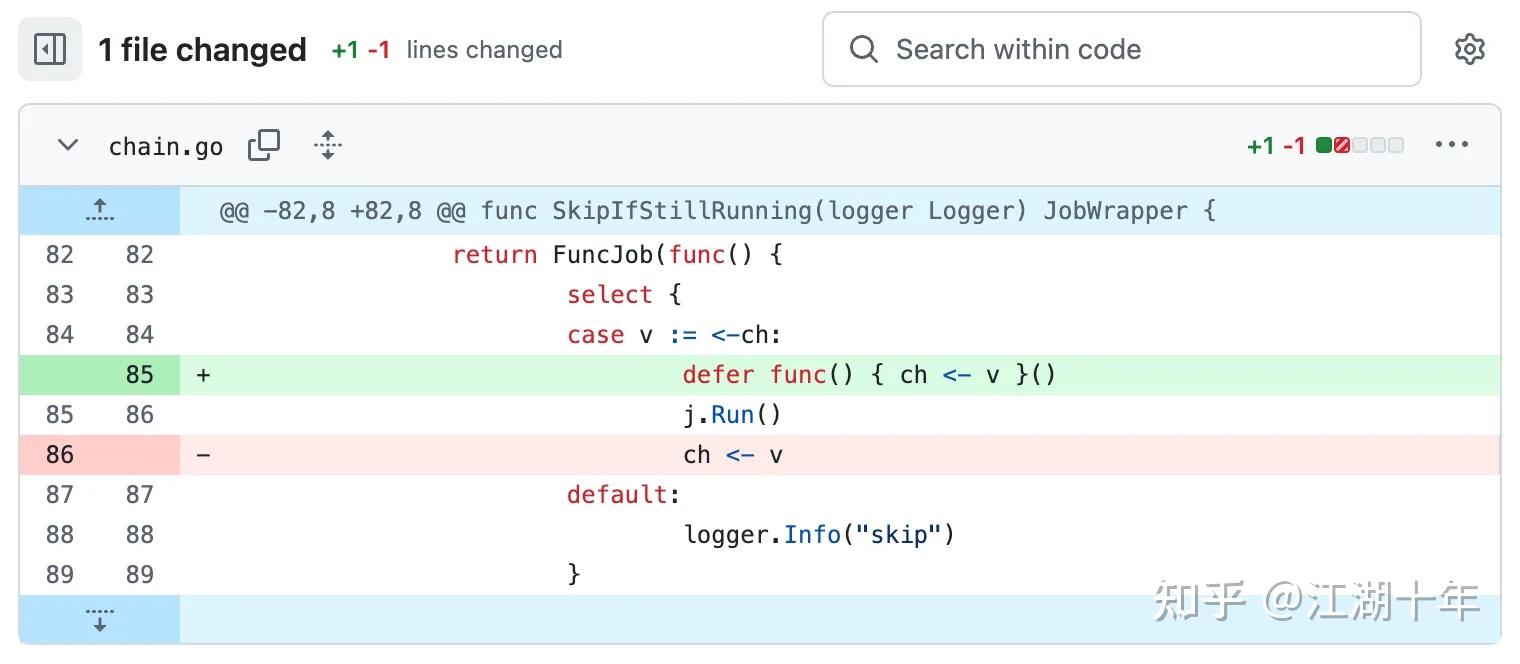
Task: Click the '1 file changed' heading
Action: pyautogui.click(x=202, y=49)
